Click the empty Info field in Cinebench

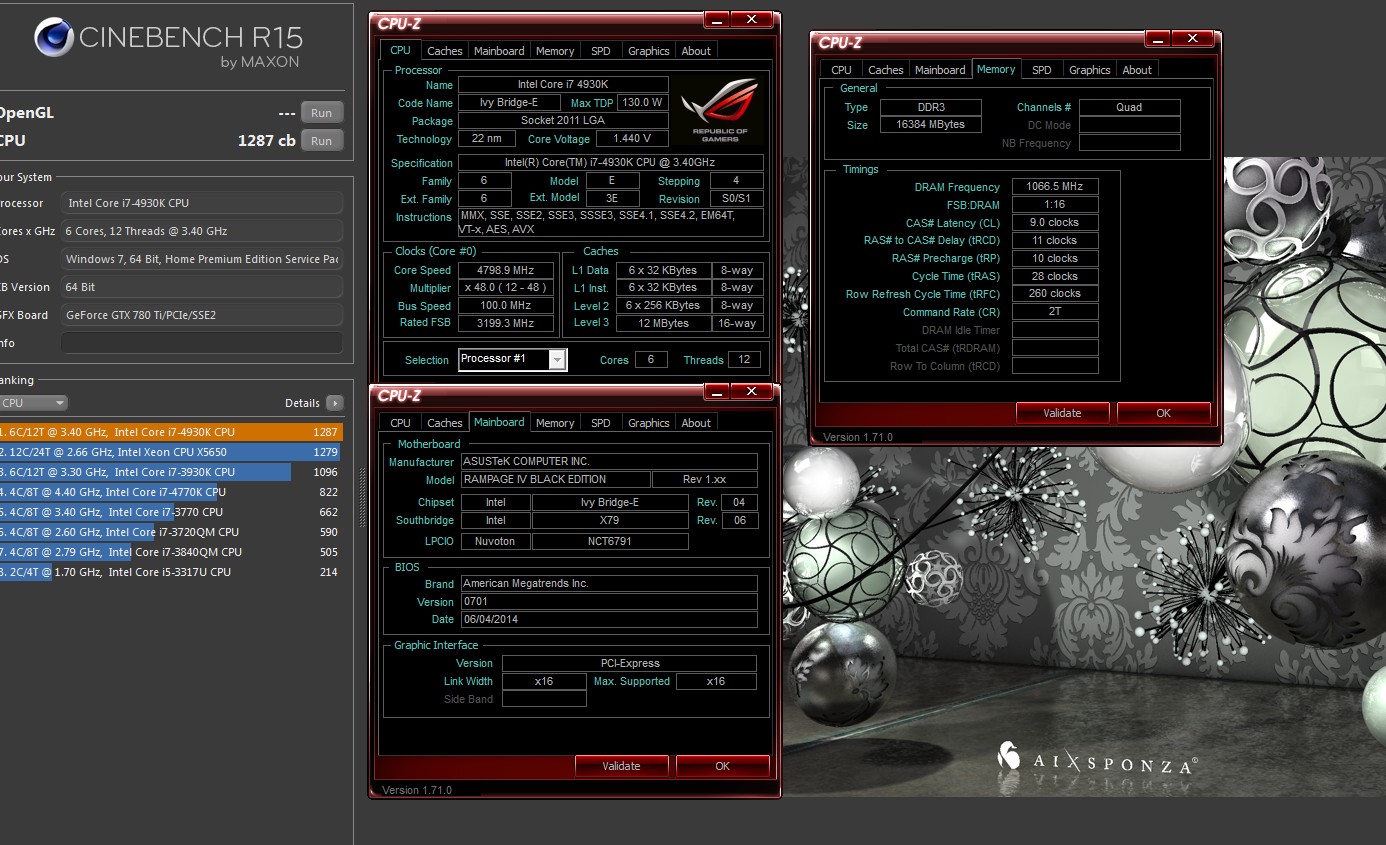coord(202,343)
